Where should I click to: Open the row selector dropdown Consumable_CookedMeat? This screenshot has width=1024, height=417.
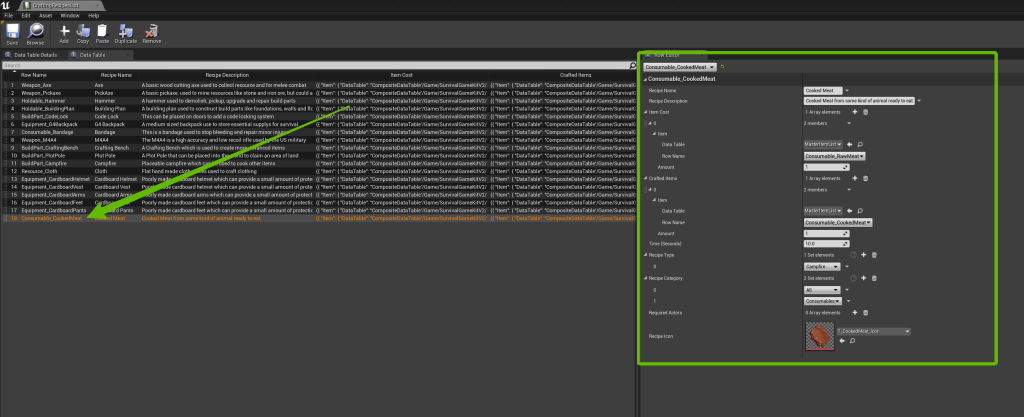678,67
